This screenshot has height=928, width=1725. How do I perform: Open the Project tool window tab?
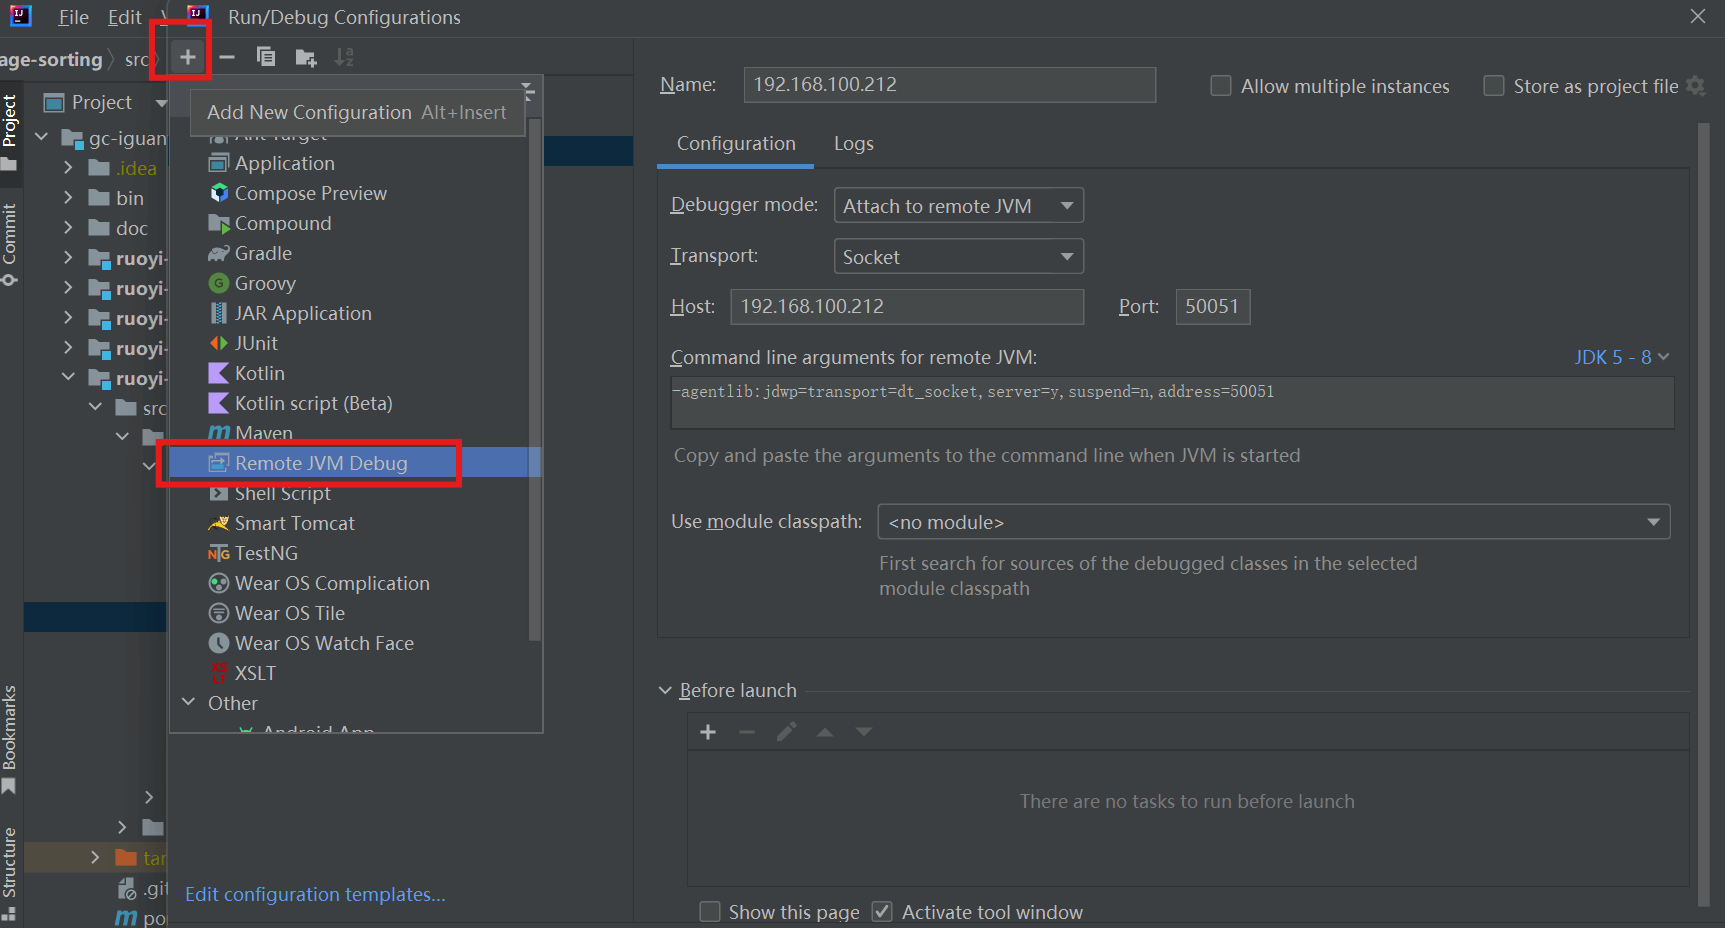pyautogui.click(x=10, y=131)
